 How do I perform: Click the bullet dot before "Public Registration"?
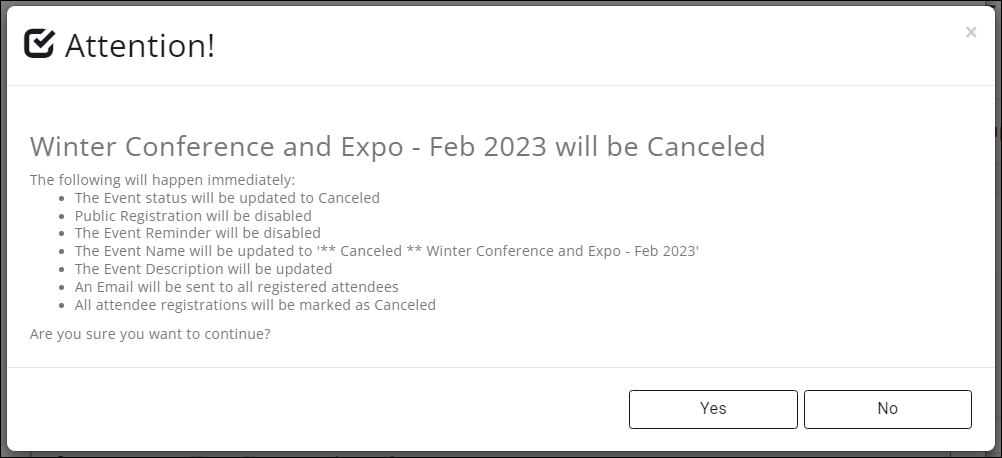[x=64, y=216]
